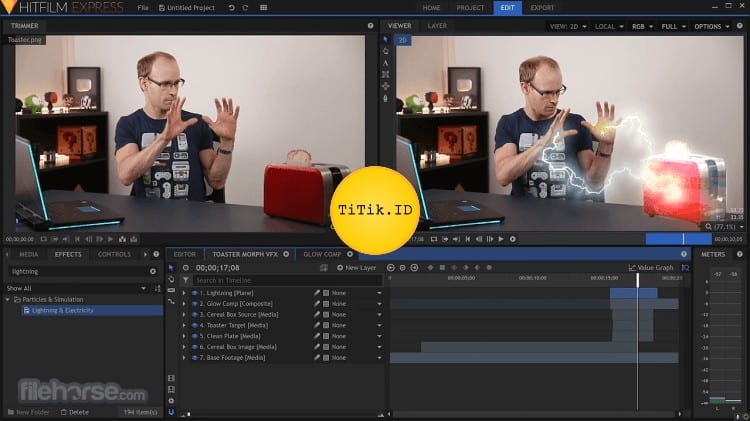The image size is (750, 421).
Task: Play the viewer preview
Action: coord(501,239)
